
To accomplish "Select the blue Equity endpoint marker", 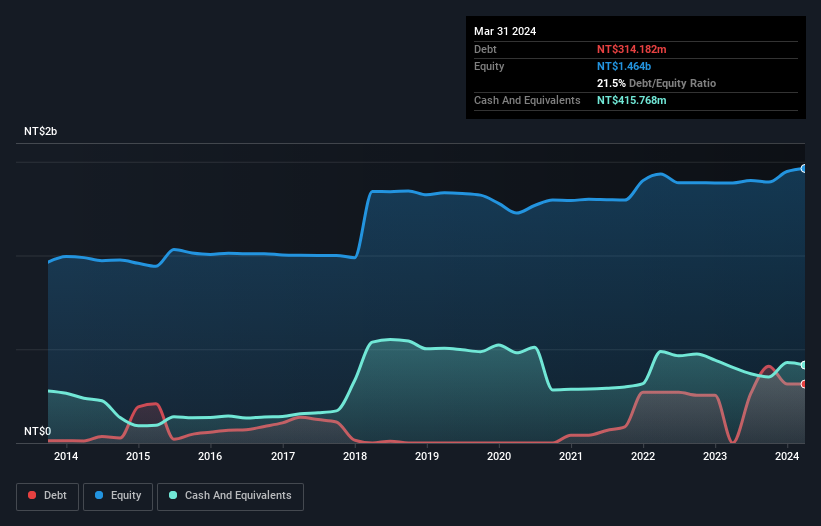I will (804, 169).
